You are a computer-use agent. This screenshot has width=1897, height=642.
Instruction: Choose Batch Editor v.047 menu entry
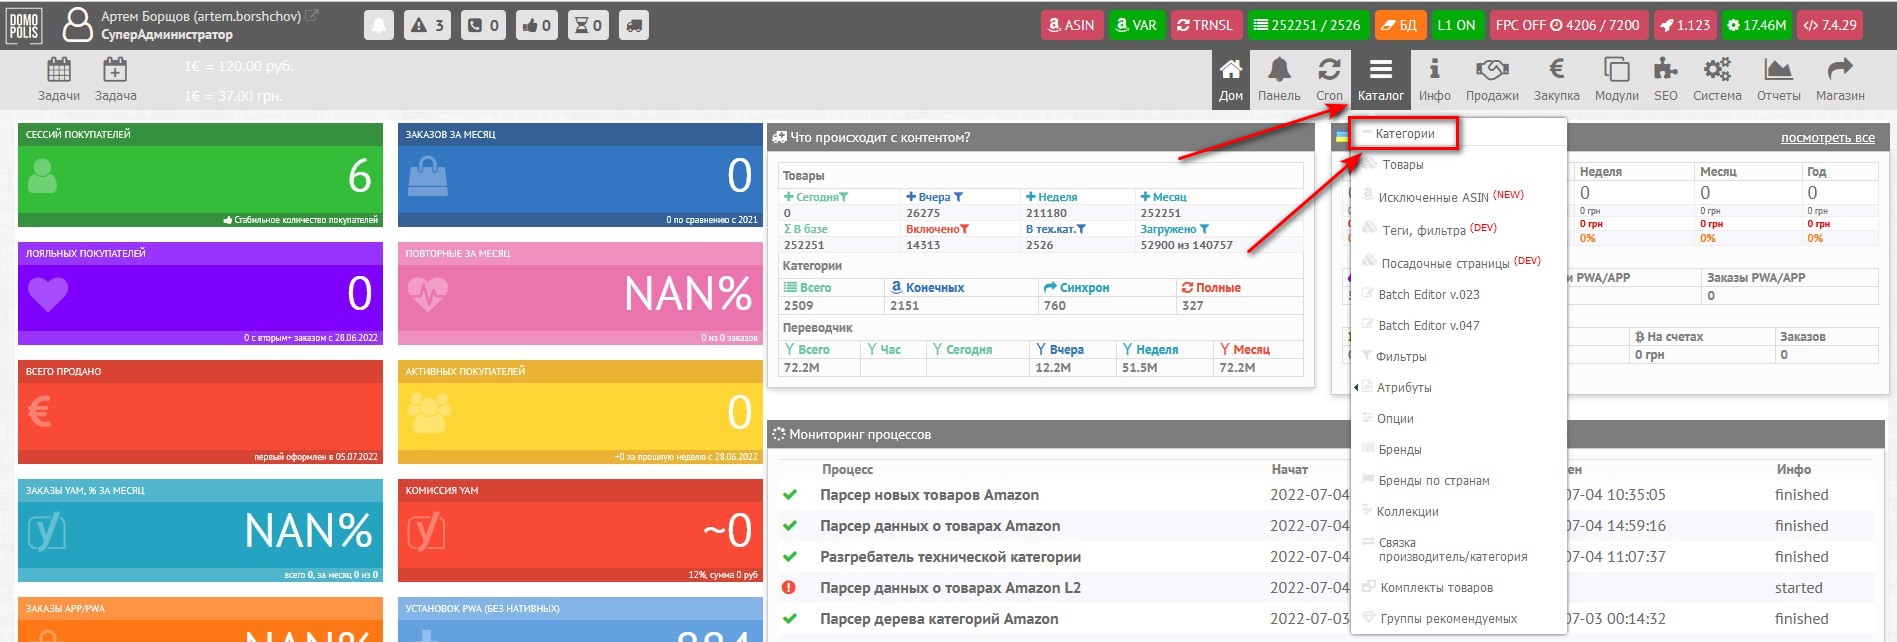coord(1428,326)
